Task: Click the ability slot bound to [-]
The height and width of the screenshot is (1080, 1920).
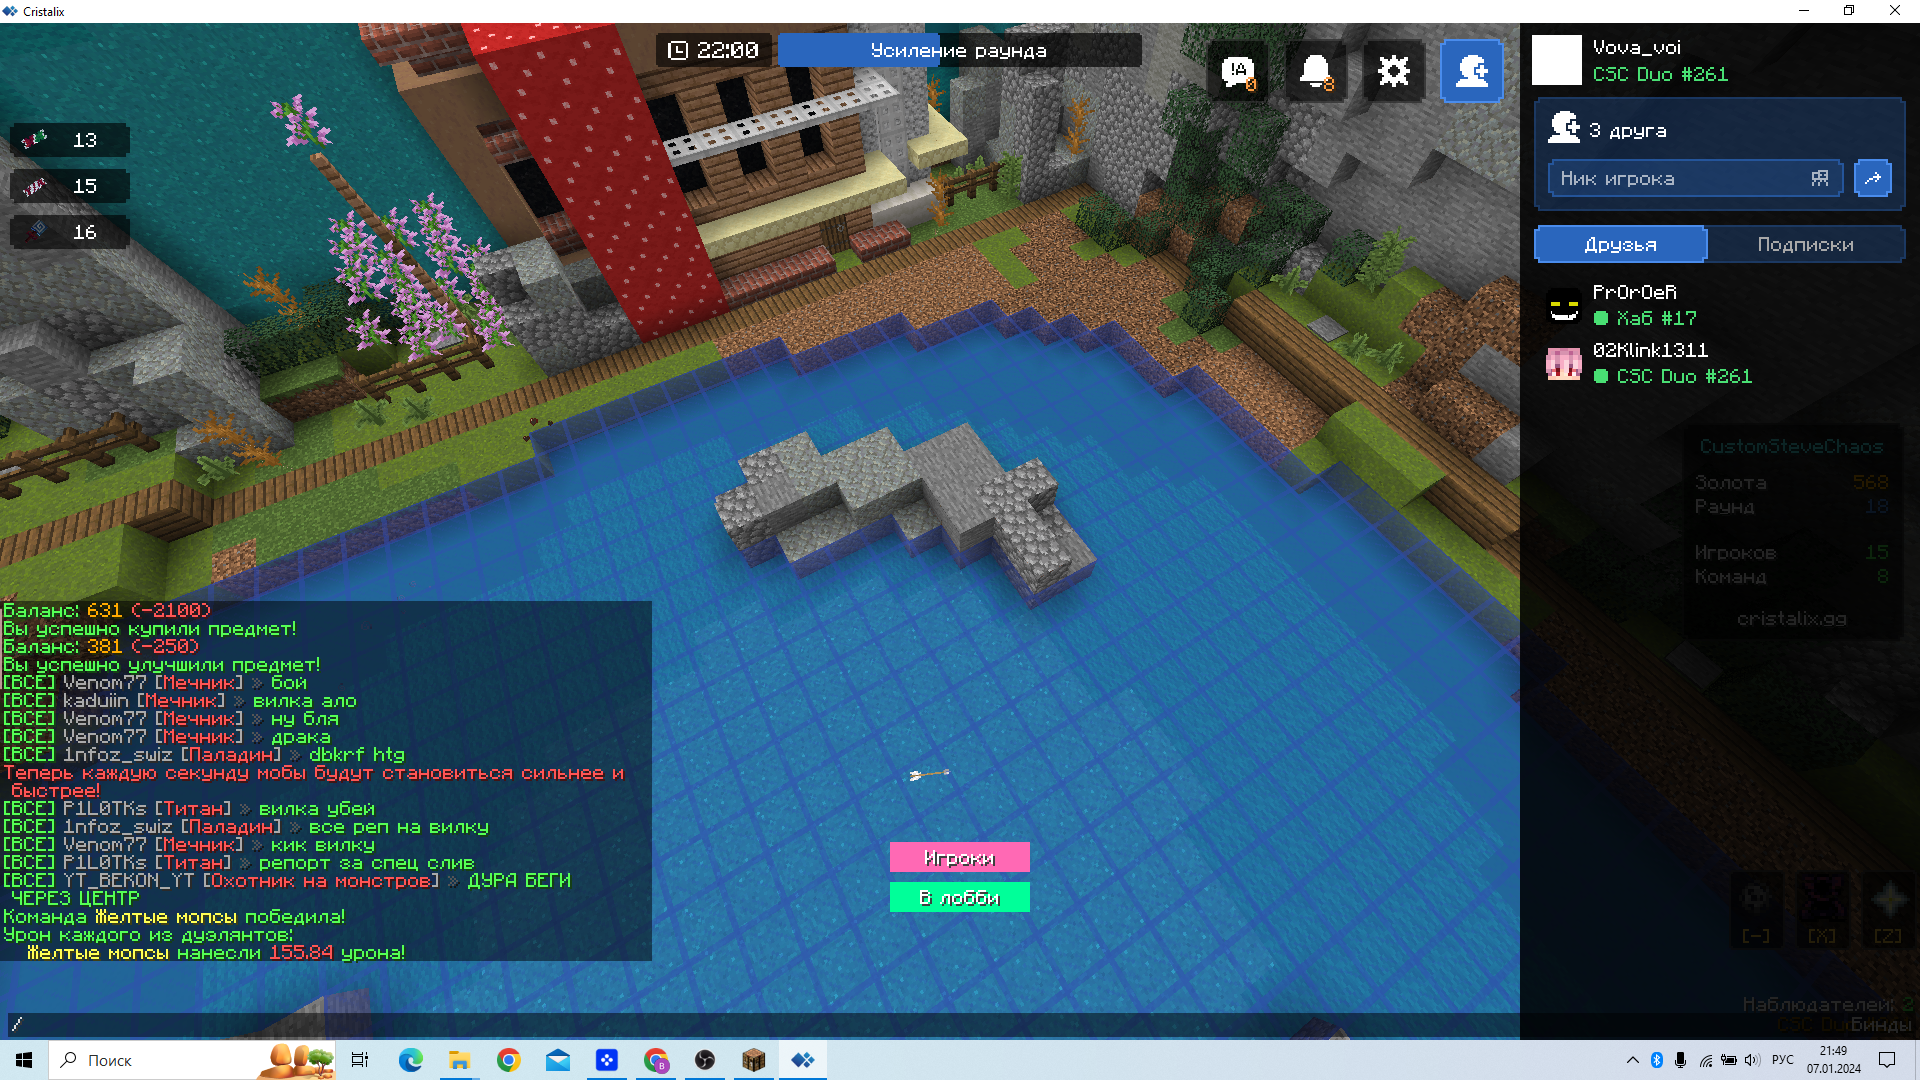Action: 1756,908
